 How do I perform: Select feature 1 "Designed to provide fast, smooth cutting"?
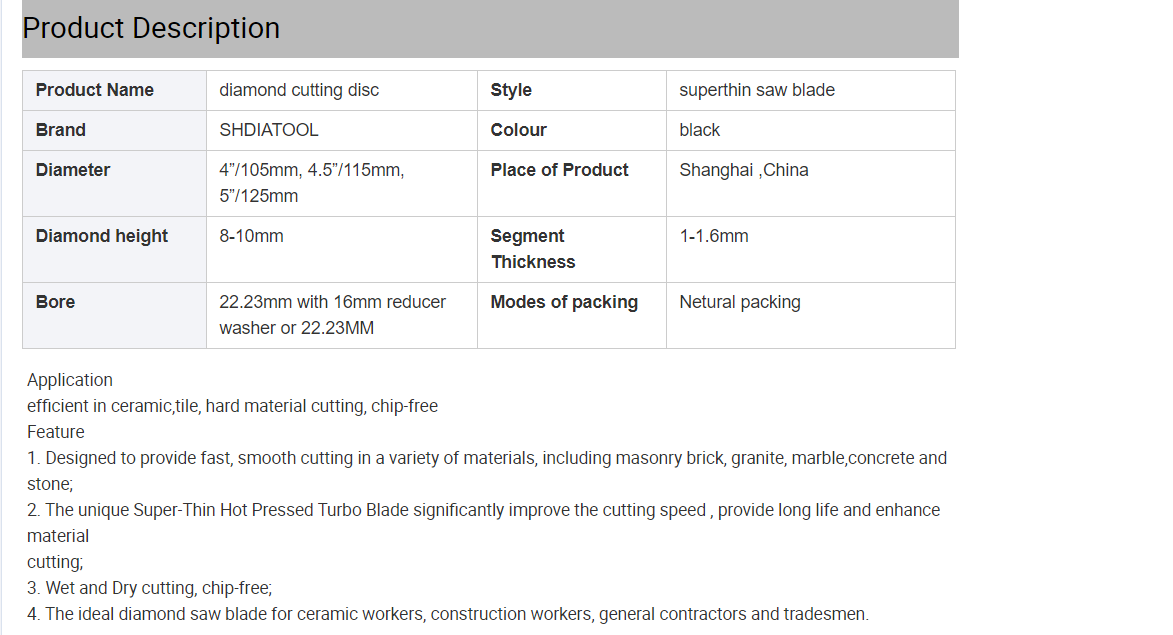coord(487,471)
